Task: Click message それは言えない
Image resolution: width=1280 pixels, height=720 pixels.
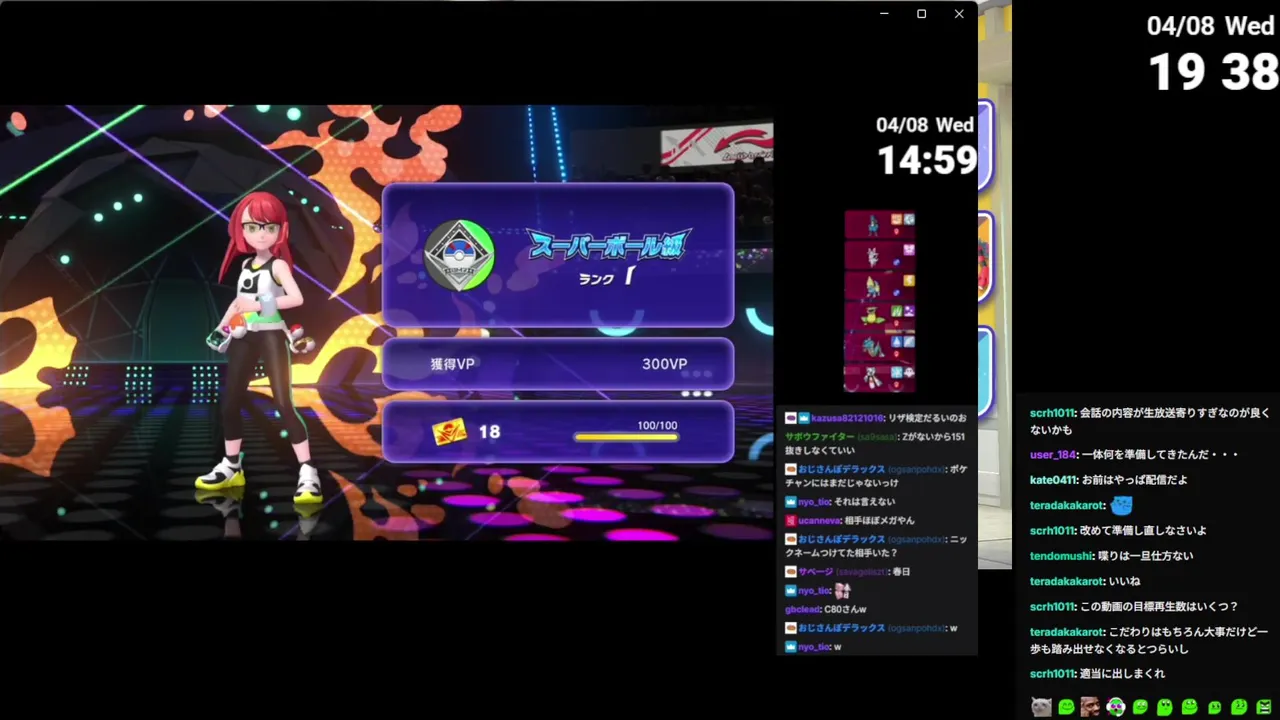Action: 865,502
